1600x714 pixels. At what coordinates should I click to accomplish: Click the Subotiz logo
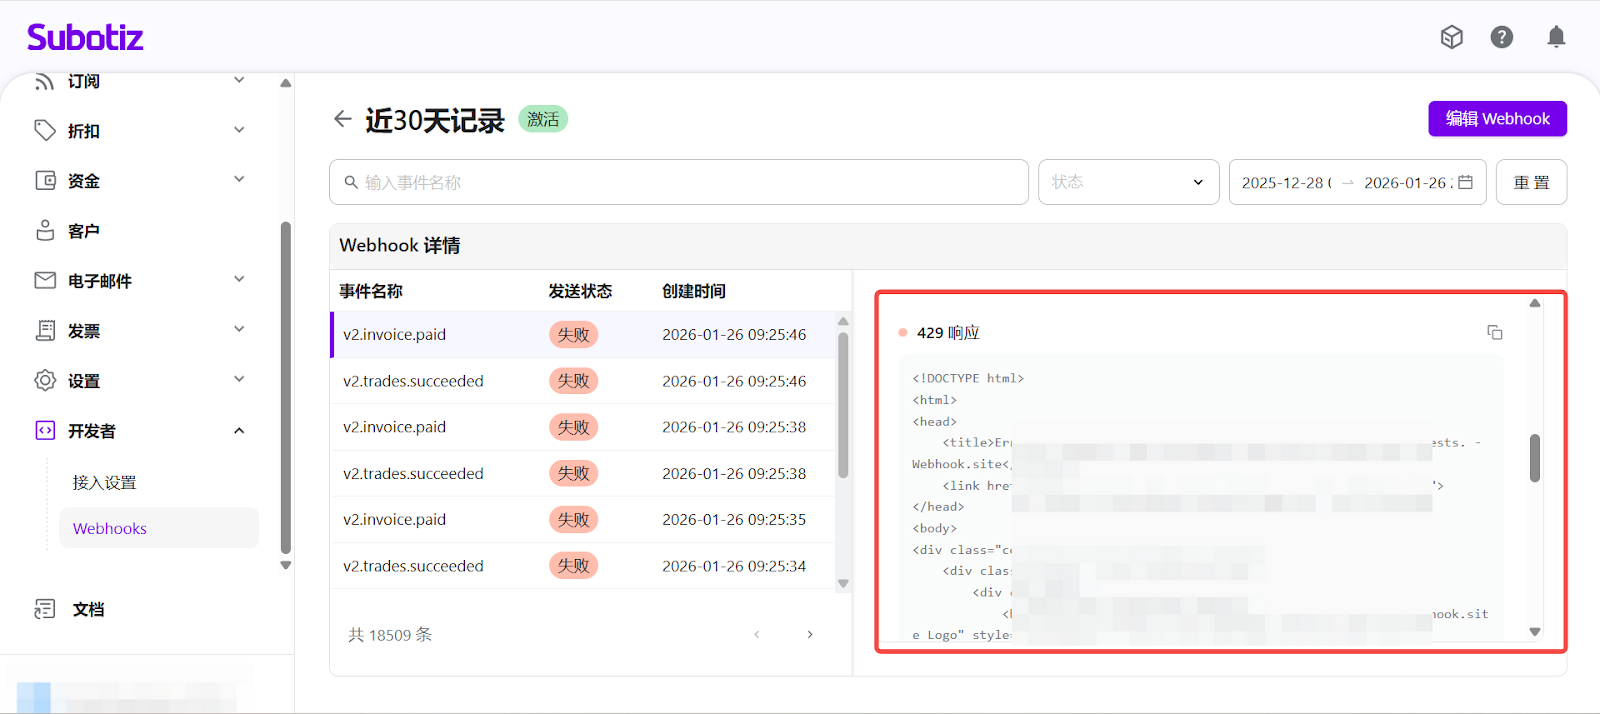pyautogui.click(x=85, y=38)
